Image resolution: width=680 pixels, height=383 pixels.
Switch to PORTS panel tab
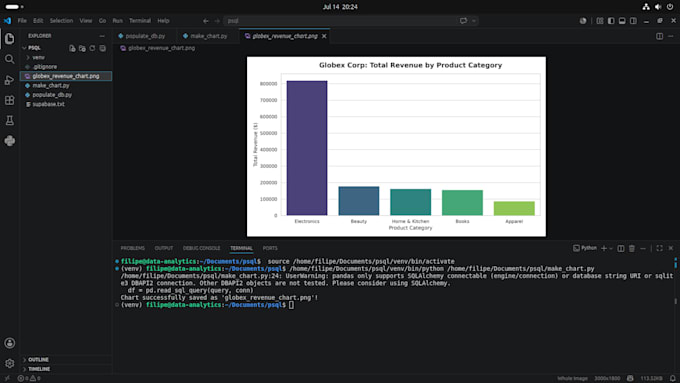(270, 248)
